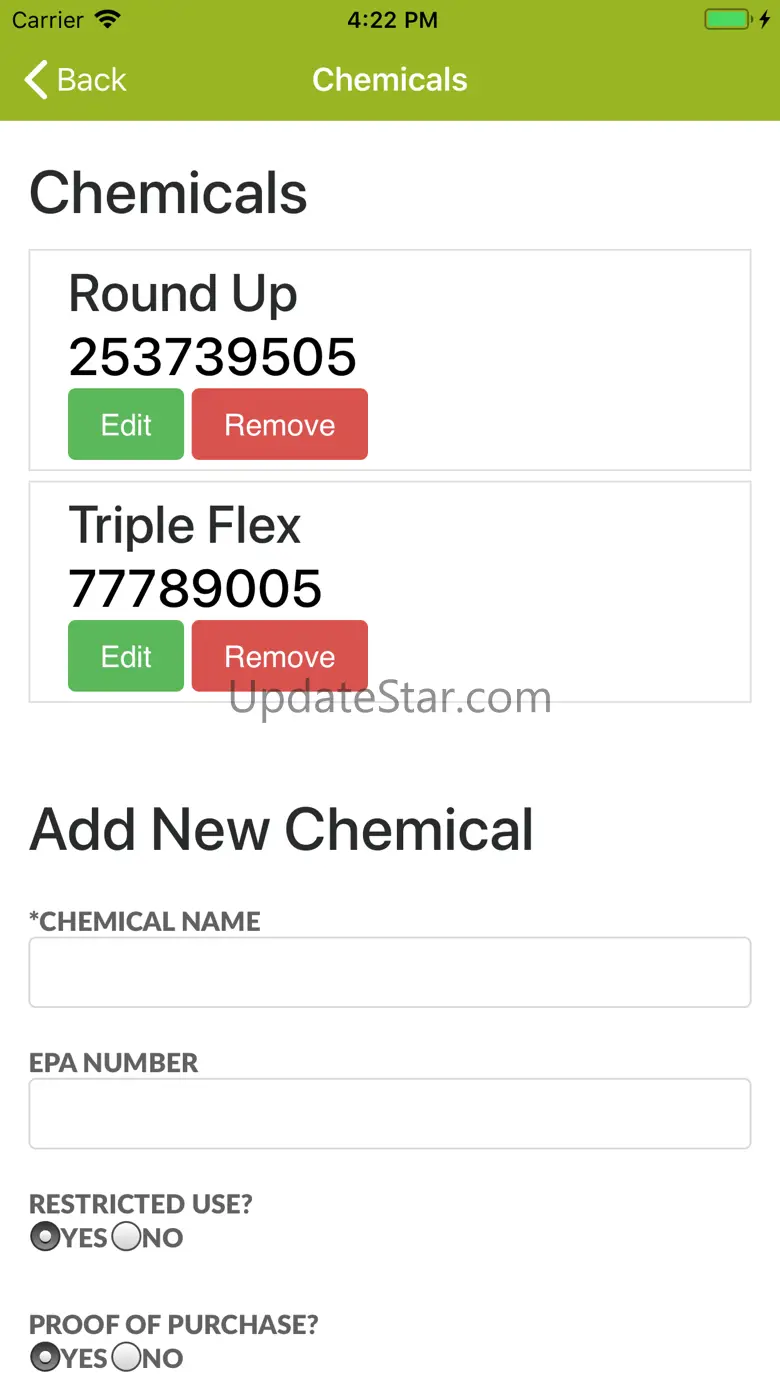Choose No for Proof of Purchase
Screen dimensions: 780x1387
click(x=126, y=1357)
